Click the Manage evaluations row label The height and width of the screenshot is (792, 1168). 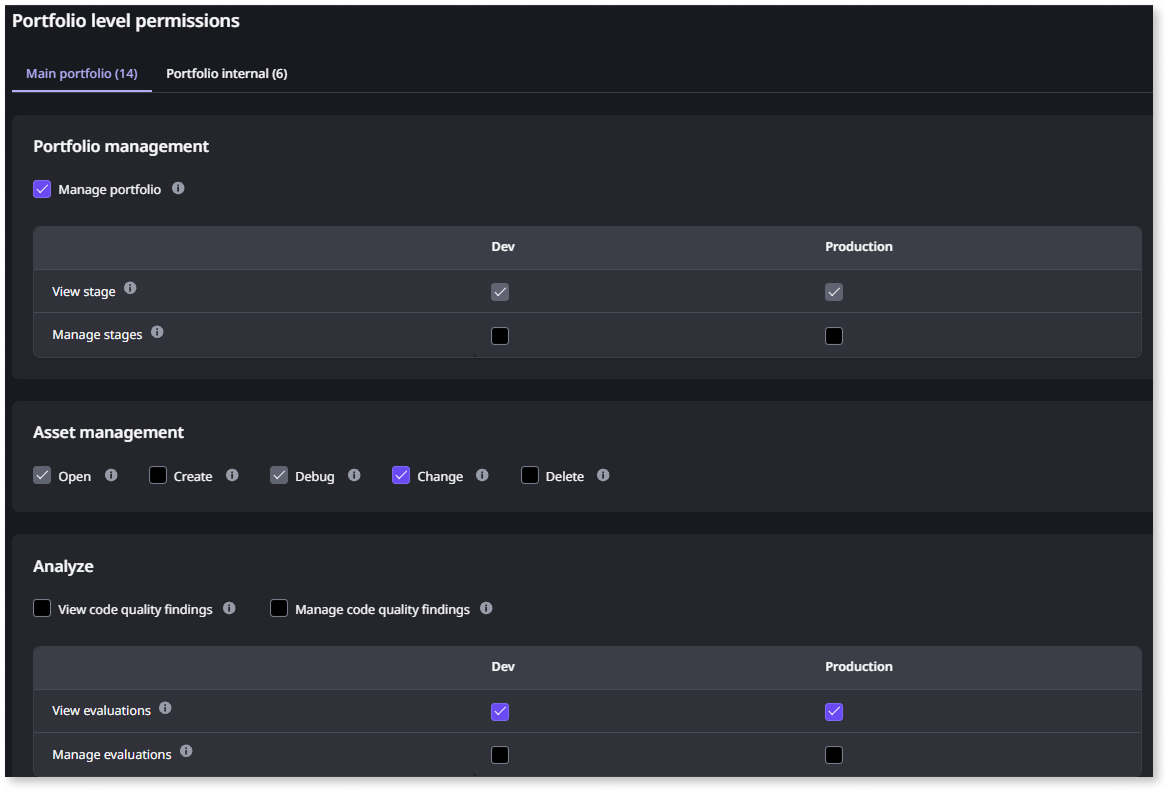112,755
